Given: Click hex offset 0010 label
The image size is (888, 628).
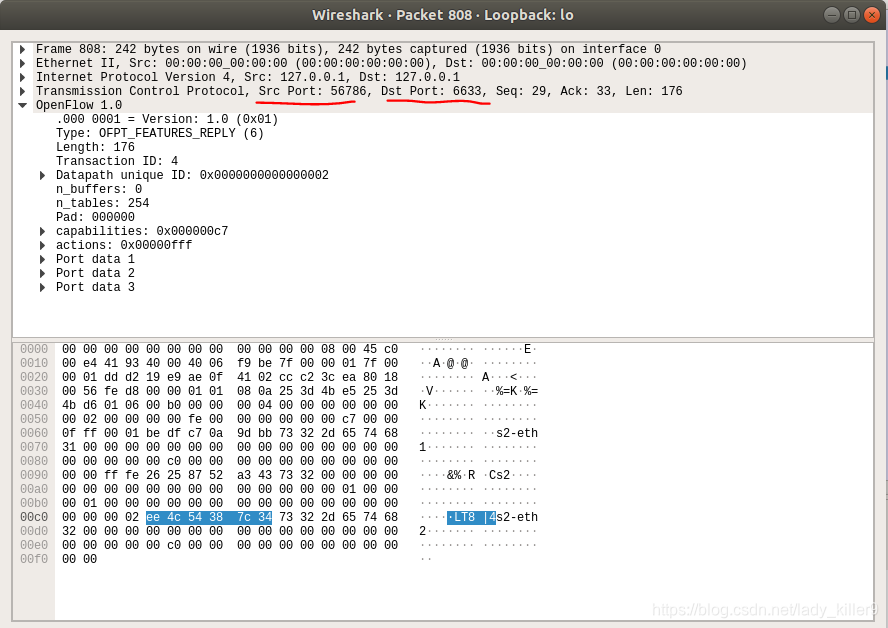Looking at the screenshot, I should coord(34,363).
